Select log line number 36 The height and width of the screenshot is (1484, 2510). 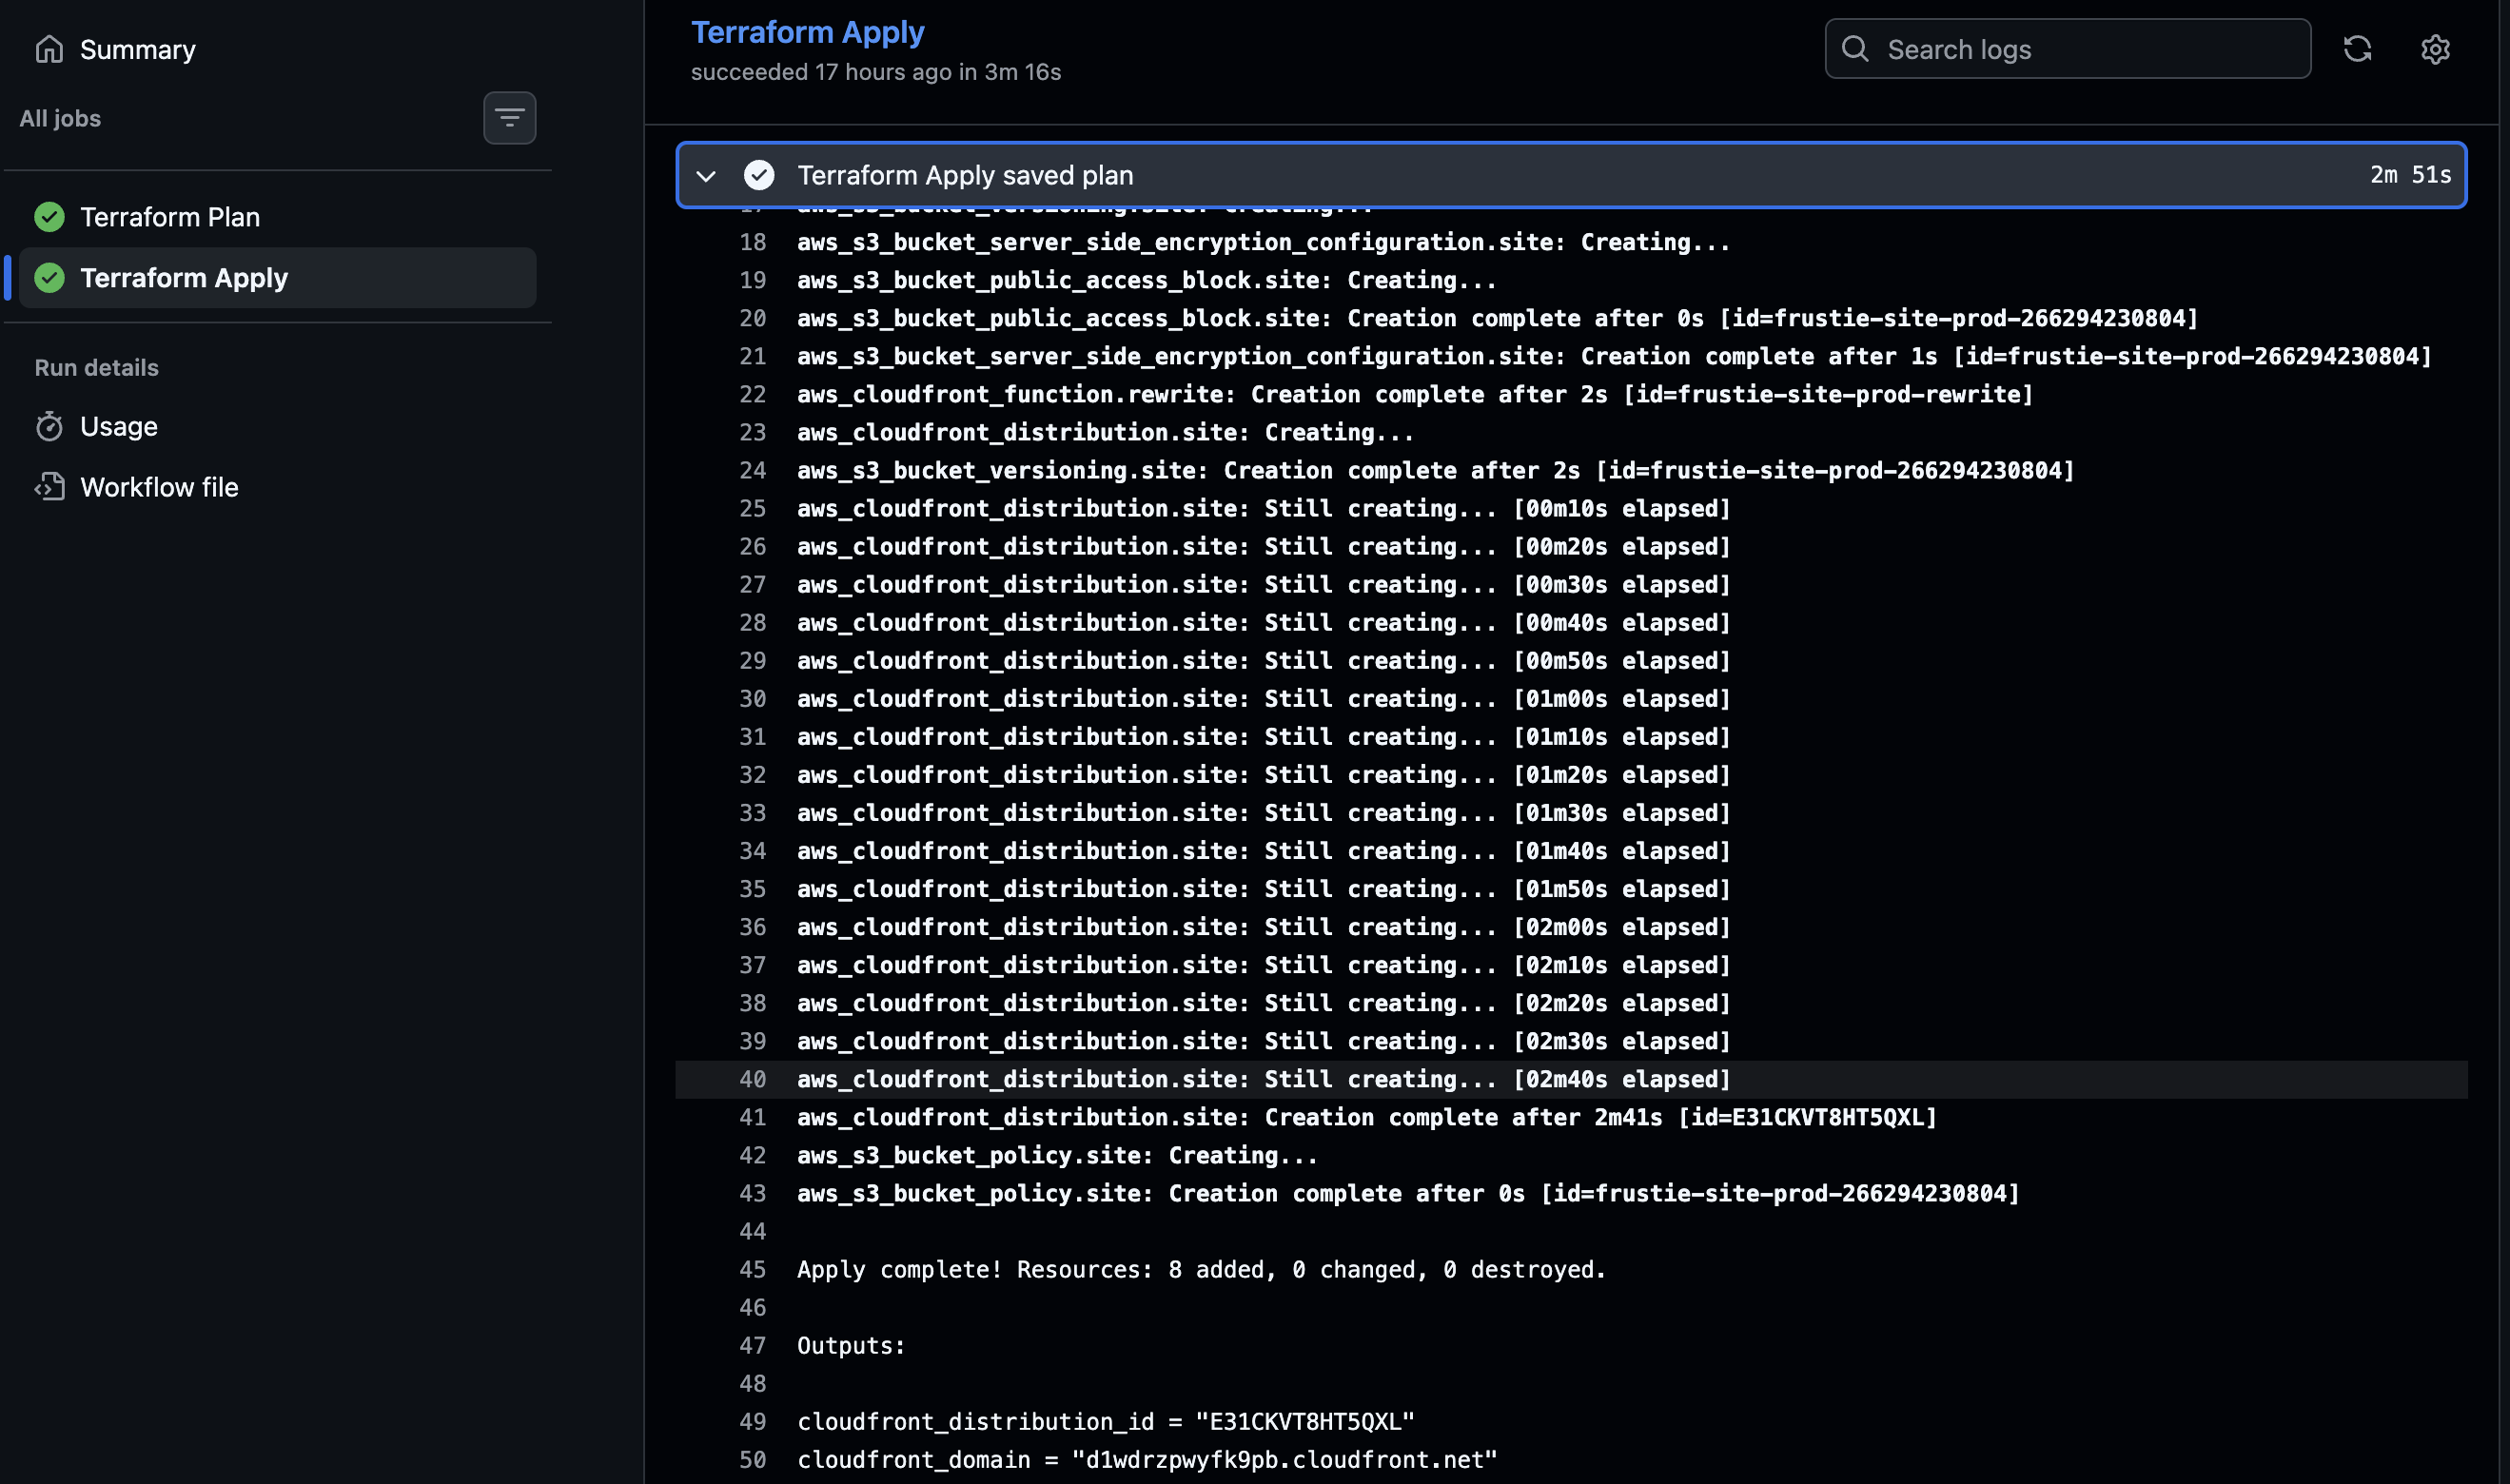click(752, 927)
